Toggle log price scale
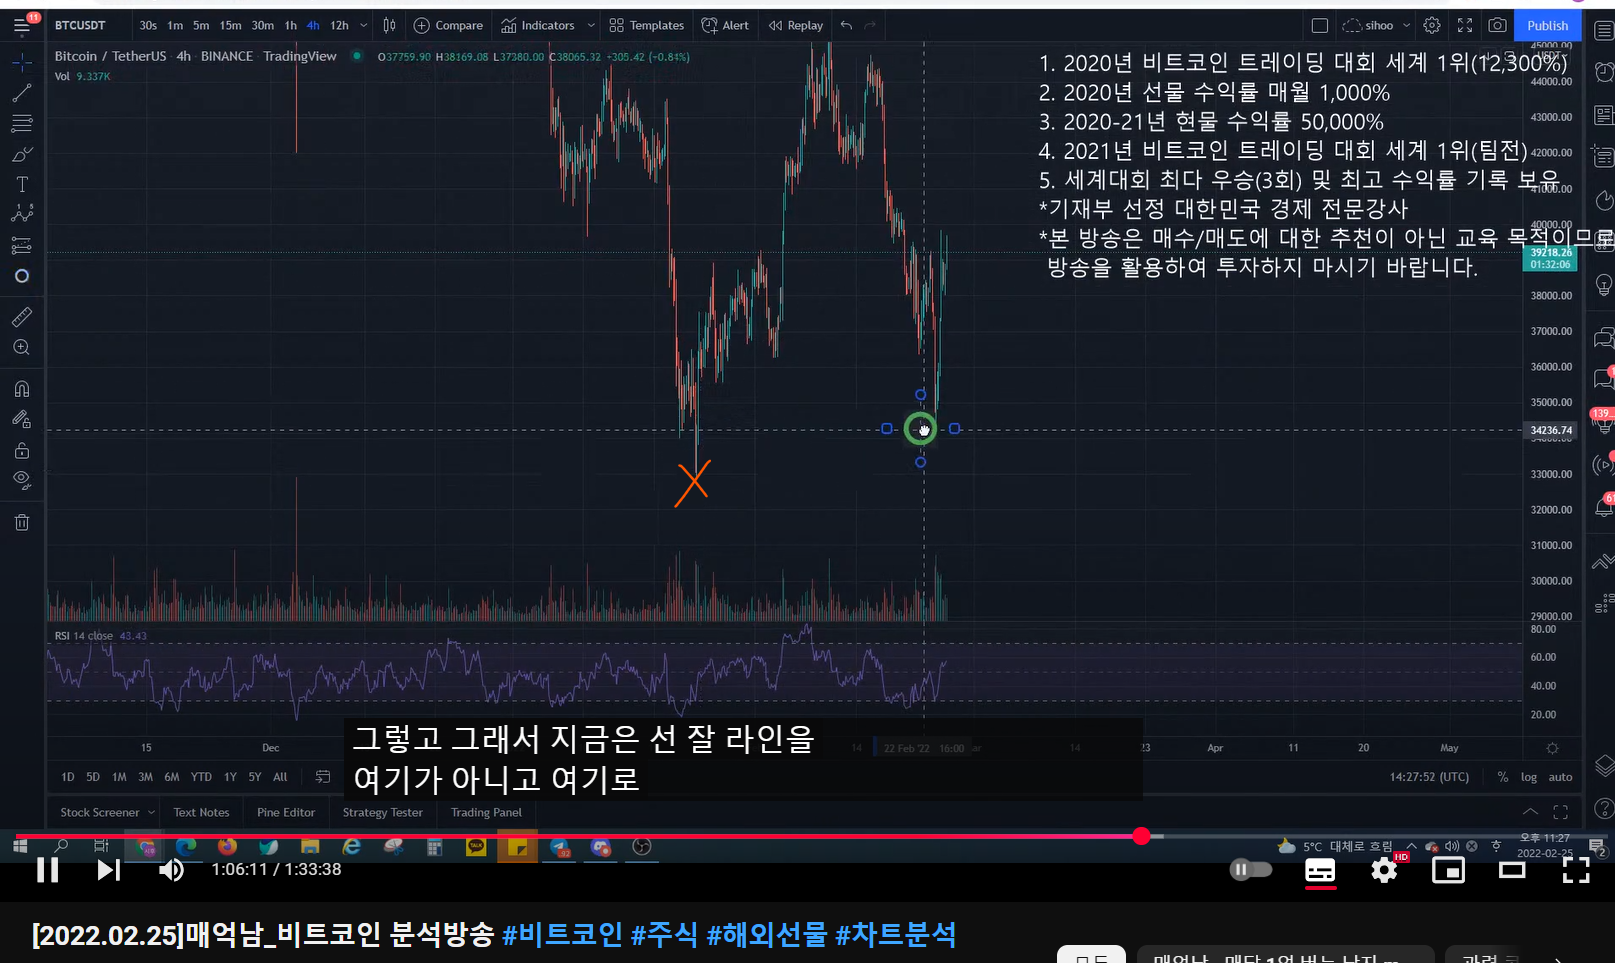The width and height of the screenshot is (1615, 963). 1528,777
